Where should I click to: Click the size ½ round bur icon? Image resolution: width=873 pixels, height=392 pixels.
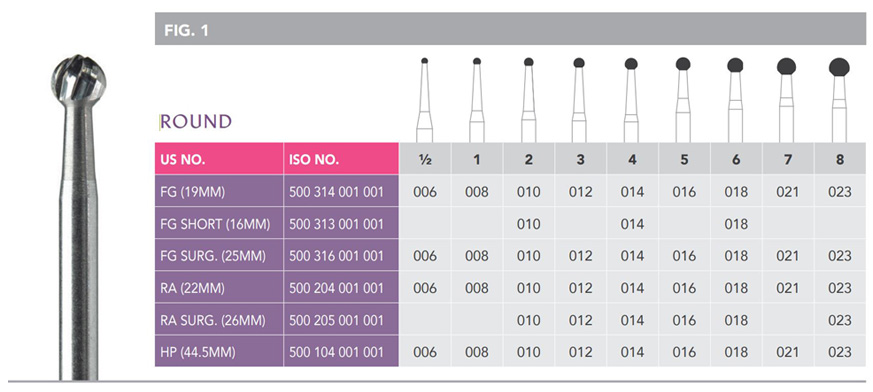click(x=424, y=100)
